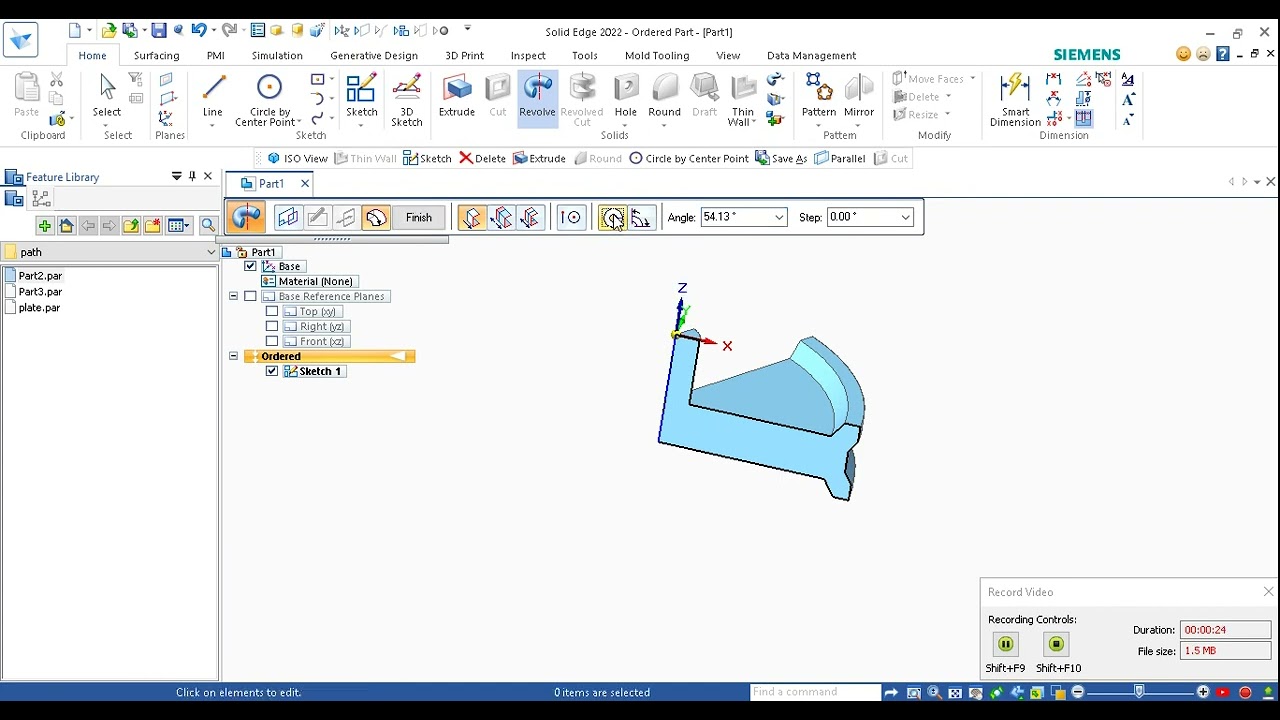Viewport: 1280px width, 720px height.
Task: Activate the Mirror command
Action: pos(859,97)
